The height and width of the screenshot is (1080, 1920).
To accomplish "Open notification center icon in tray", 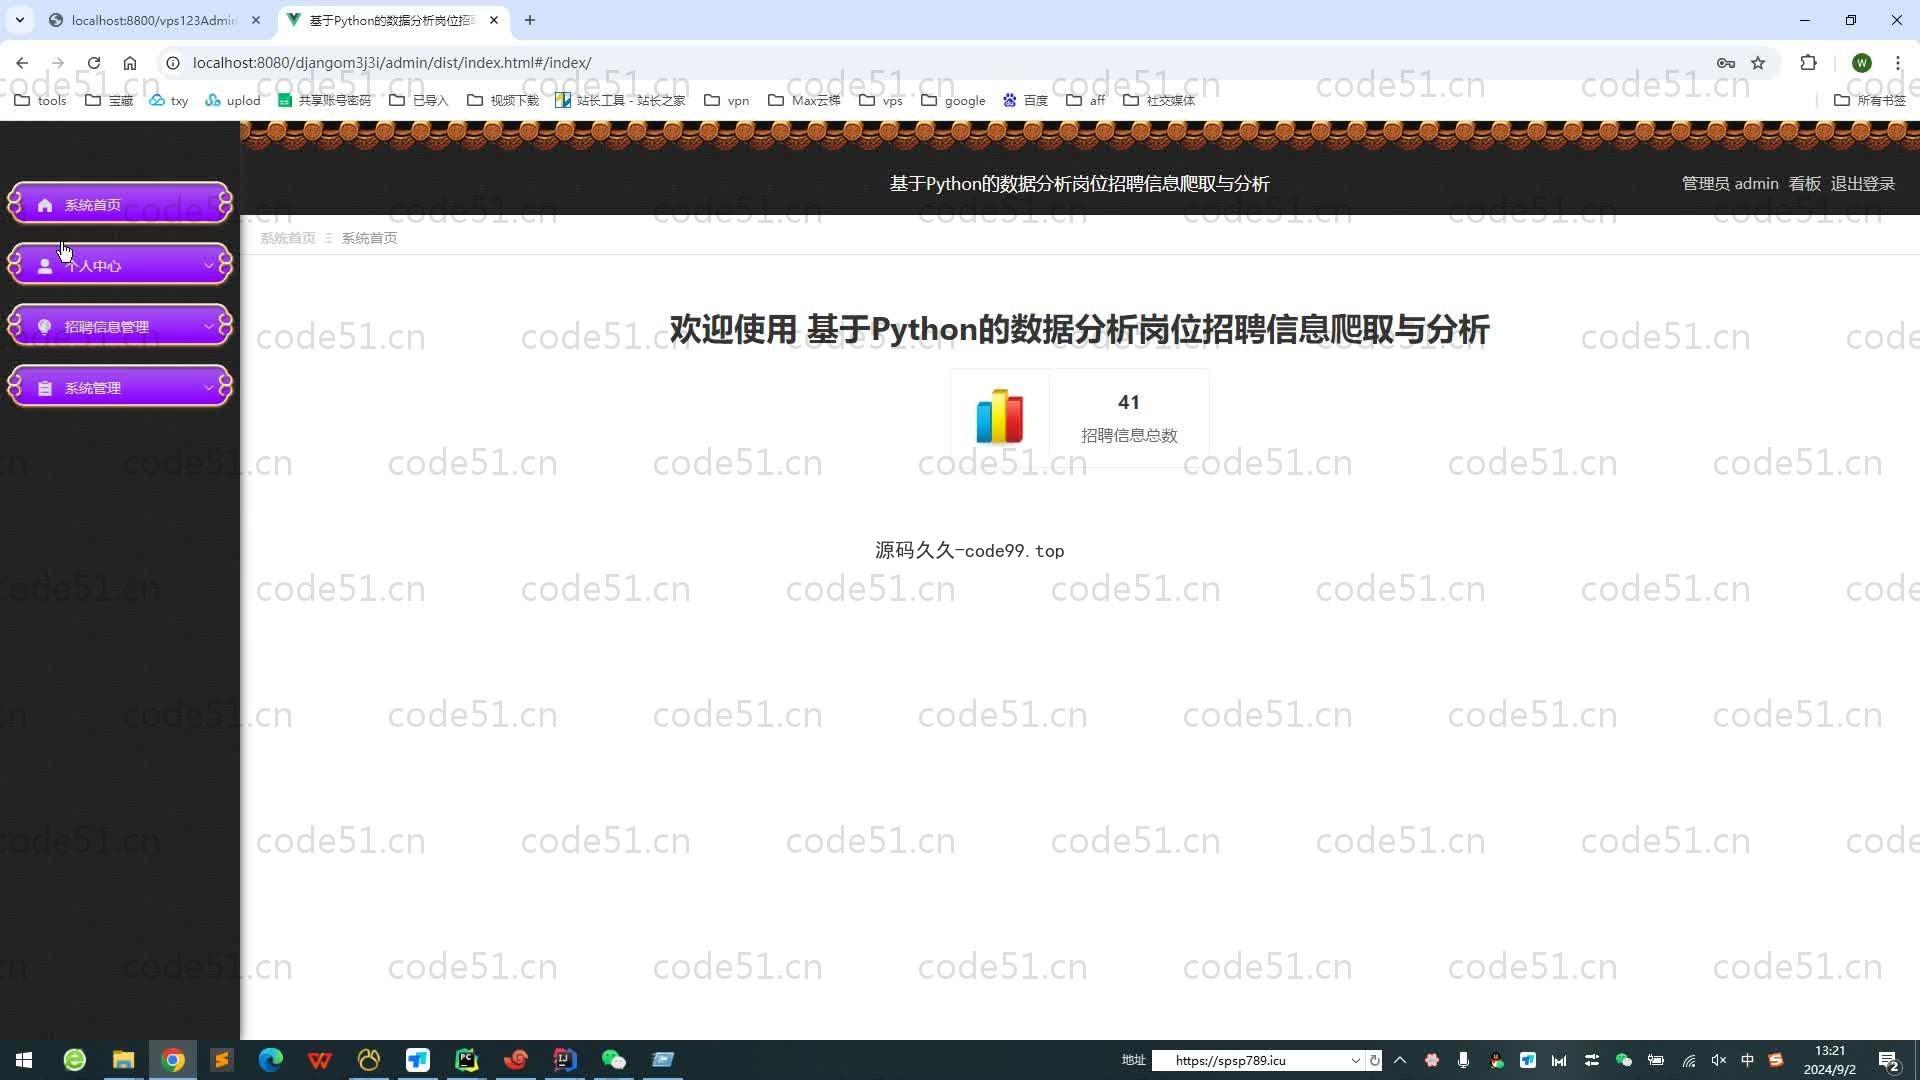I will coord(1888,1061).
